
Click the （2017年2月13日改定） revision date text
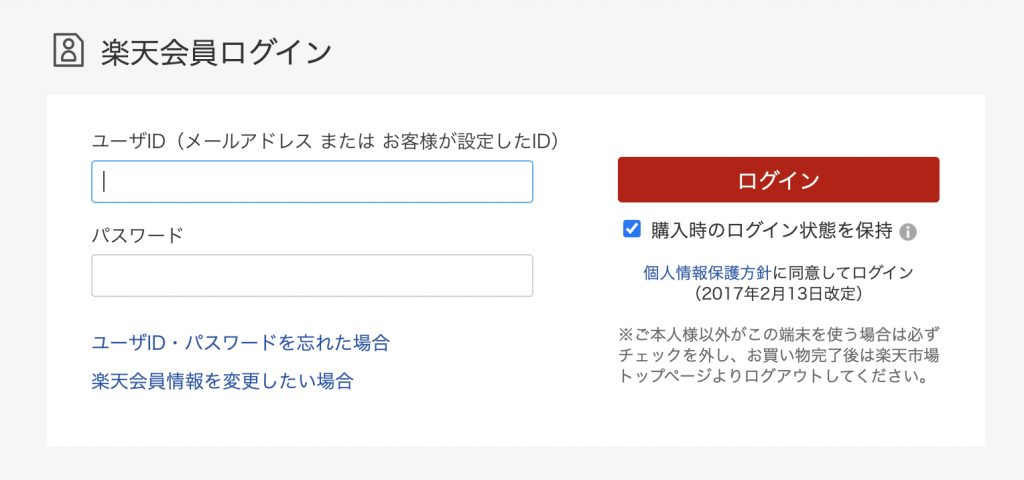[x=778, y=295]
